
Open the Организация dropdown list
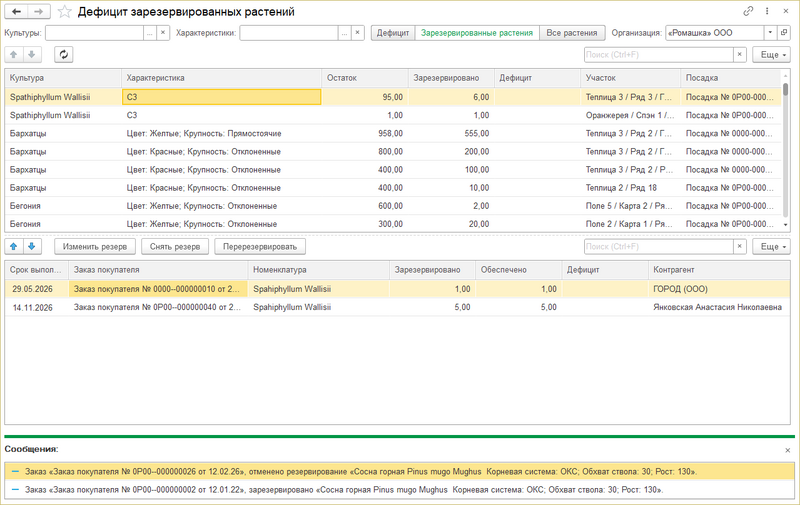coord(770,33)
